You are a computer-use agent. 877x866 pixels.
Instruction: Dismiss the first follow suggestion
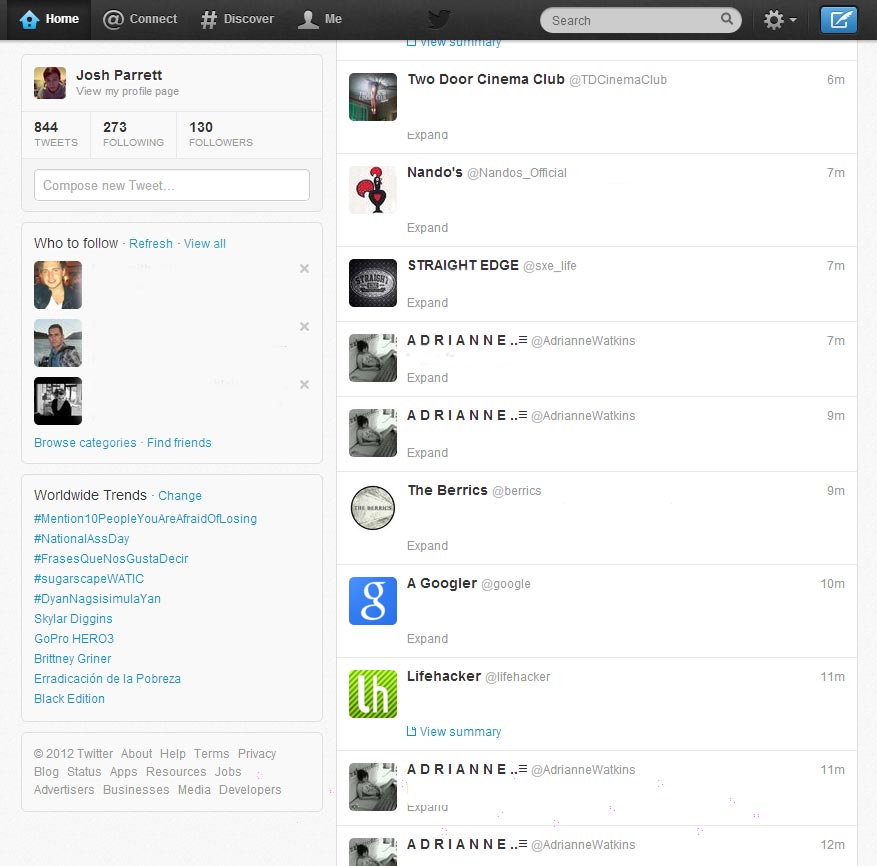(304, 269)
